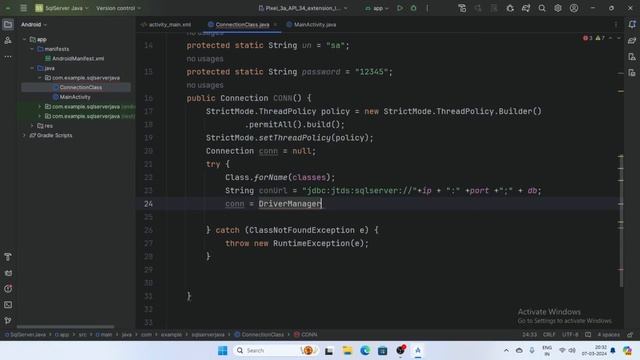Expand Gradle Scripts node
Image resolution: width=640 pixels, height=360 pixels.
(24, 135)
